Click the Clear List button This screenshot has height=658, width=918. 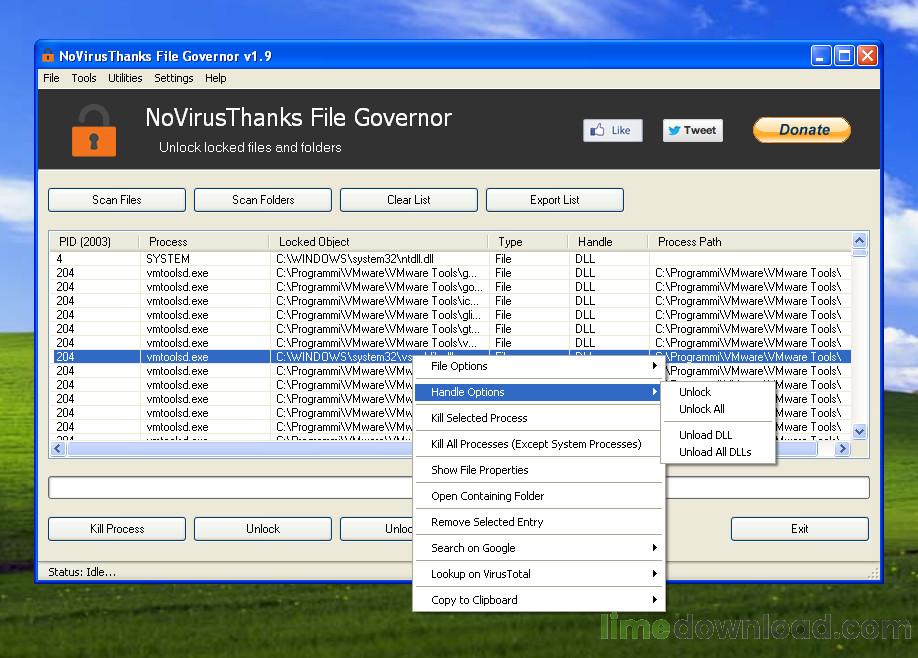pos(409,200)
